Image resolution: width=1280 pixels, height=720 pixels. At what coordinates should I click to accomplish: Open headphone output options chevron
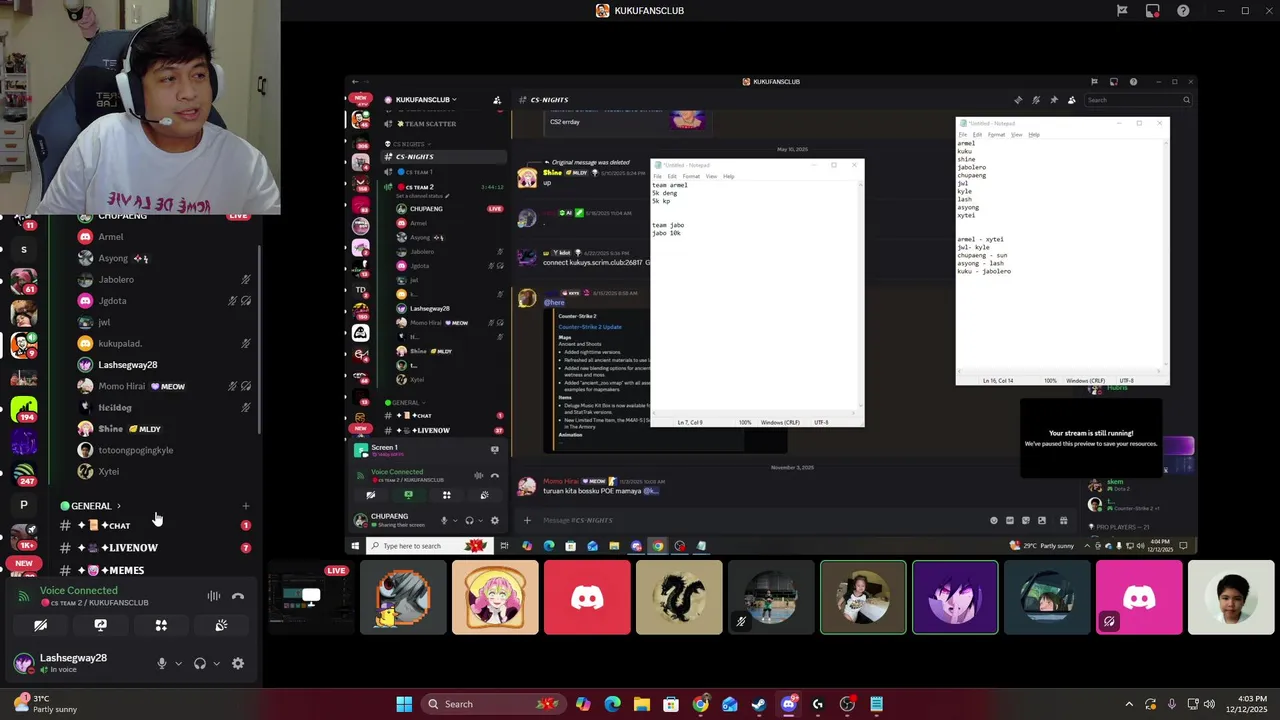click(x=216, y=663)
